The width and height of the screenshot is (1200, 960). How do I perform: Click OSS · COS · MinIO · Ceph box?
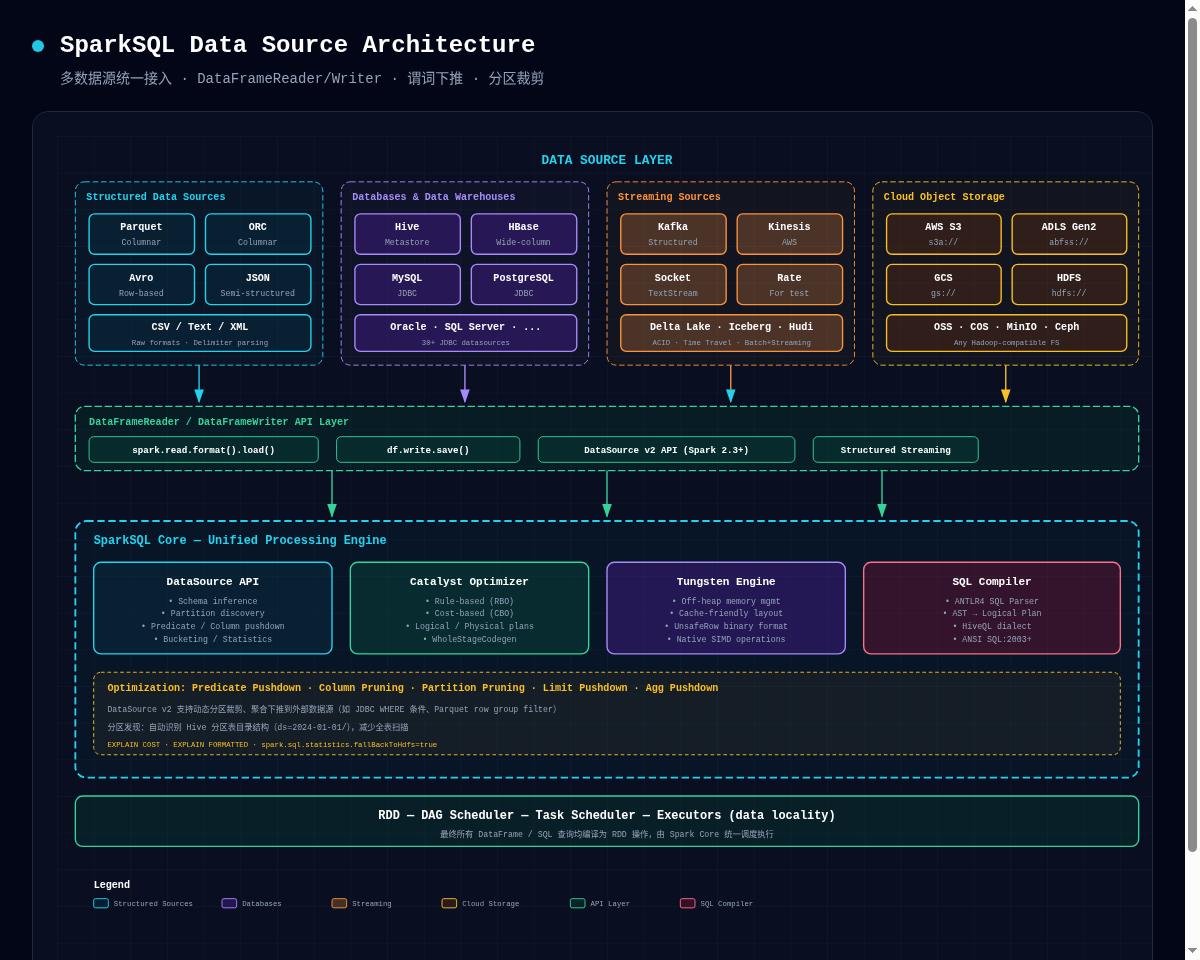1006,333
